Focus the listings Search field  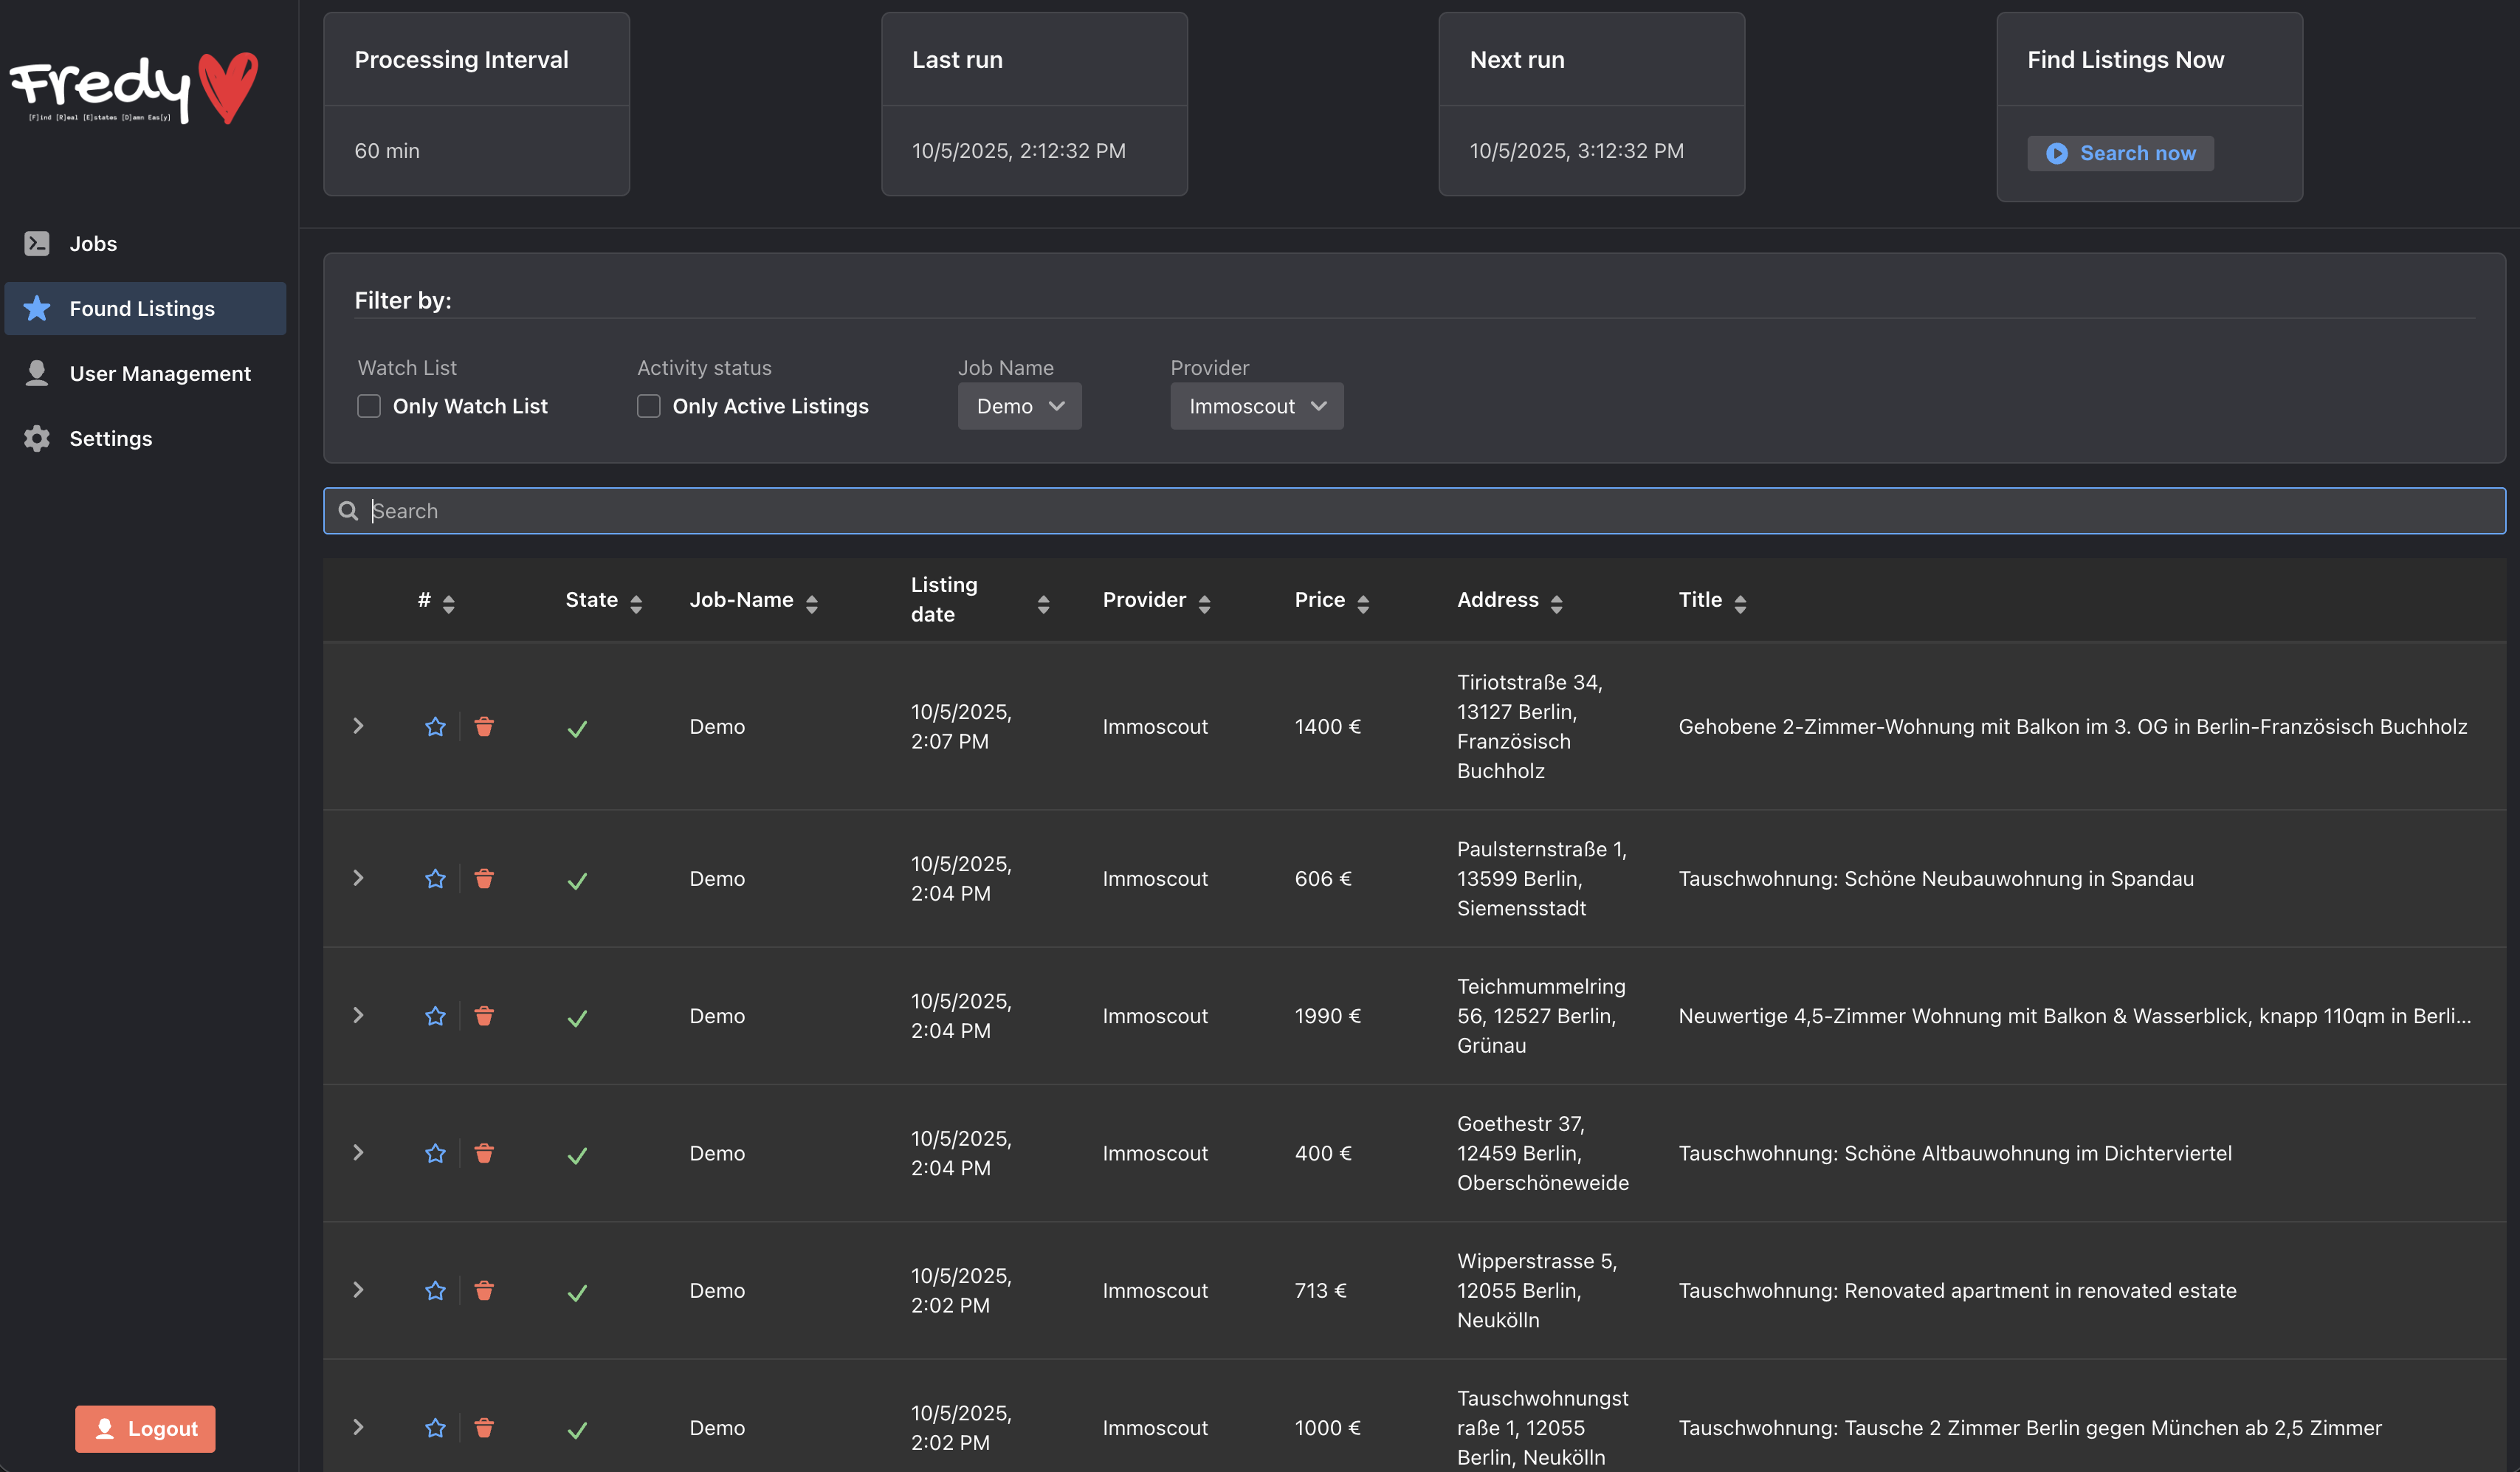1414,511
